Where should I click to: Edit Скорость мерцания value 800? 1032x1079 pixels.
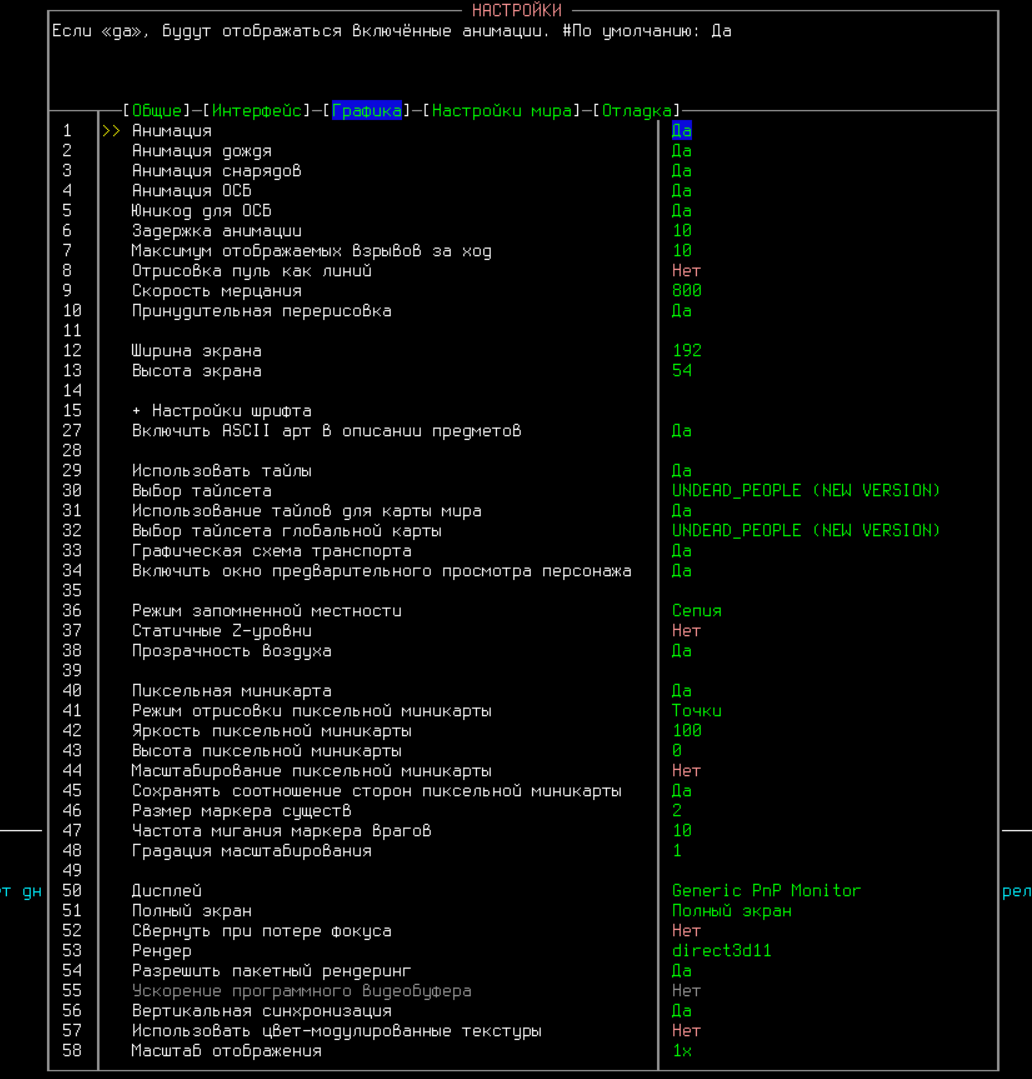[687, 290]
